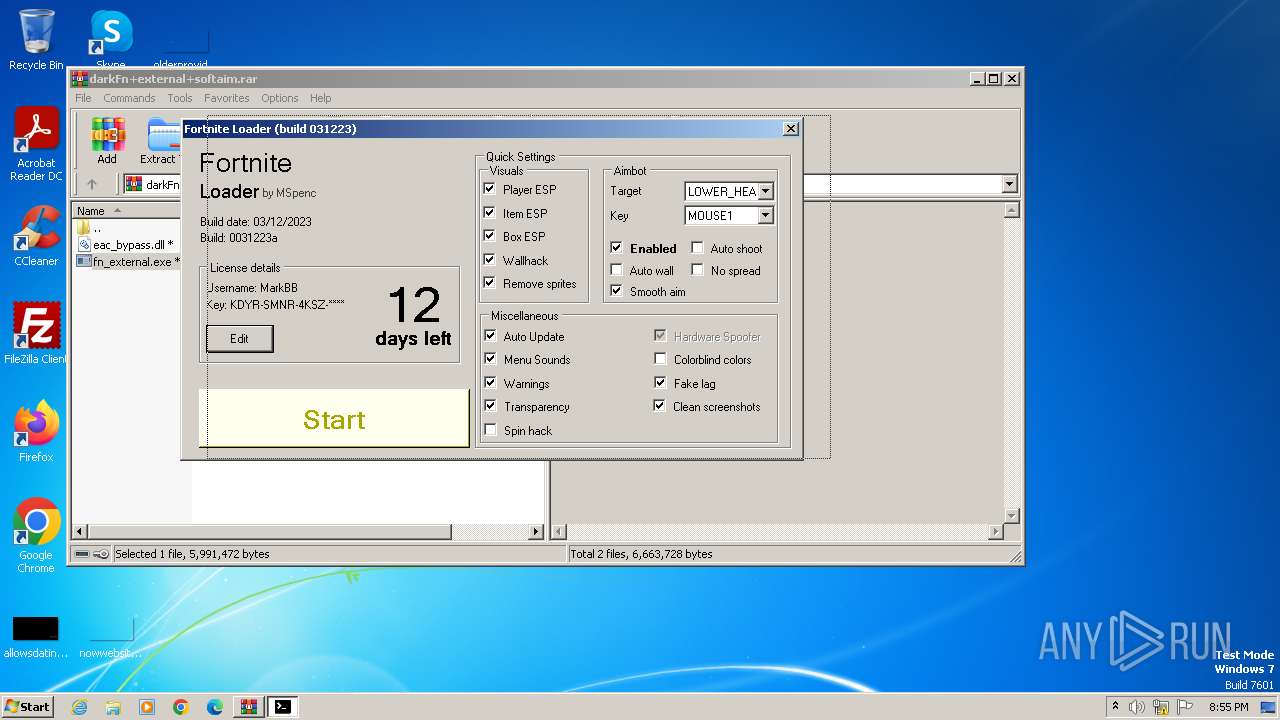The image size is (1280, 720).
Task: Toggle the Transparency checkbox
Action: point(490,406)
